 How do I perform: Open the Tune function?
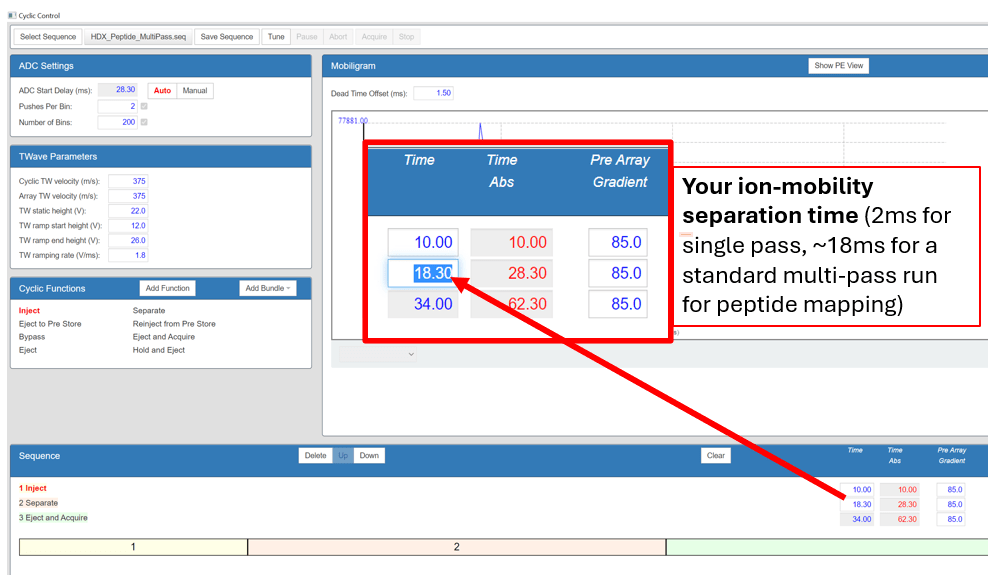click(x=276, y=37)
